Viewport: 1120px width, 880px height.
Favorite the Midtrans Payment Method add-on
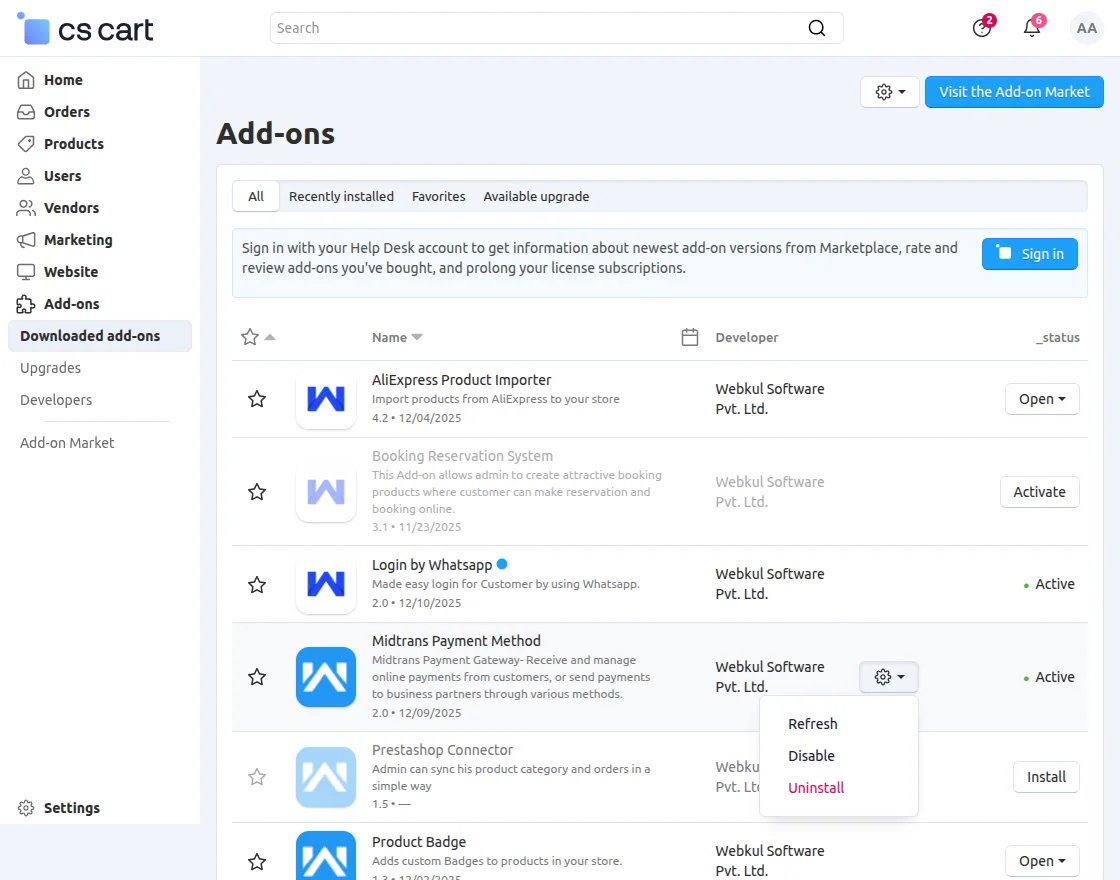[257, 676]
